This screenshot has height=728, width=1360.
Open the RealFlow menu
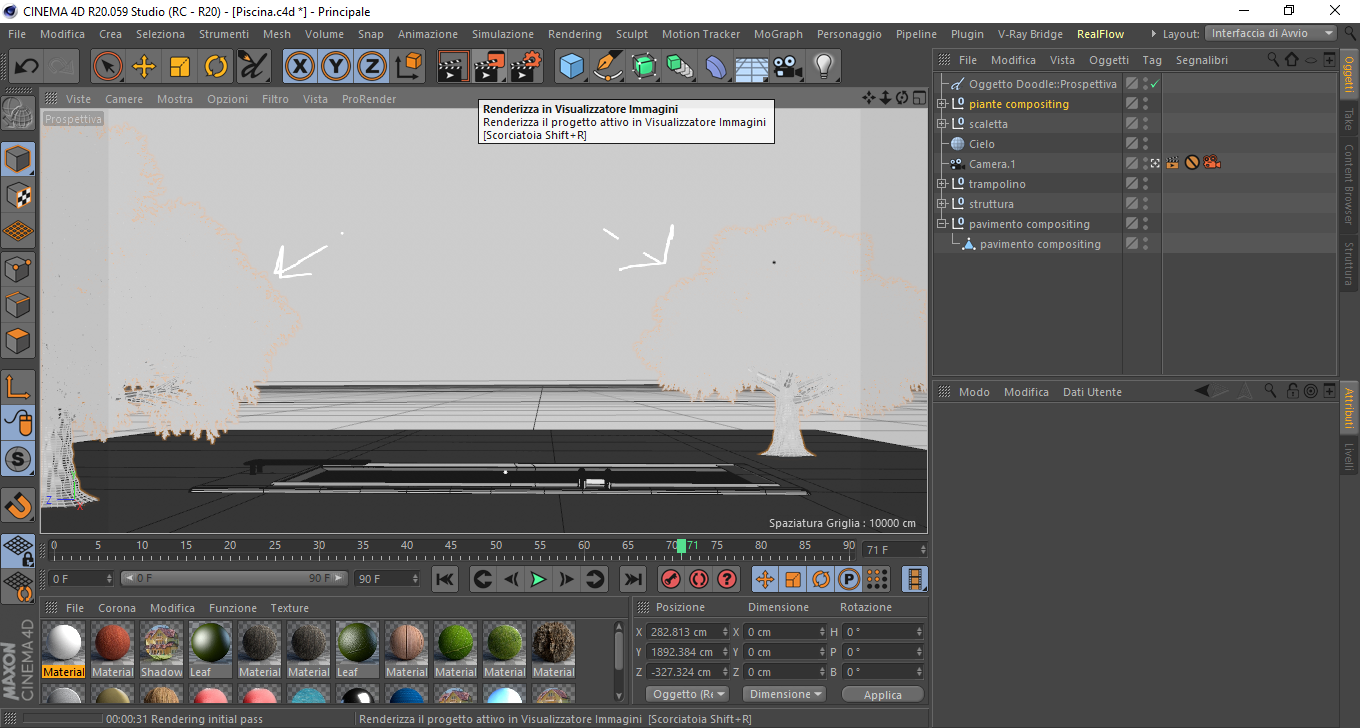coord(1100,34)
